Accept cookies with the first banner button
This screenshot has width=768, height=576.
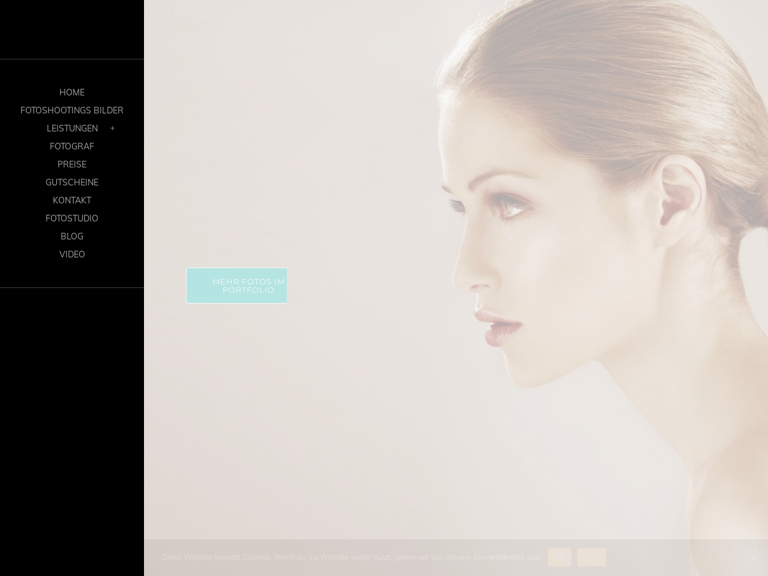[x=559, y=557]
